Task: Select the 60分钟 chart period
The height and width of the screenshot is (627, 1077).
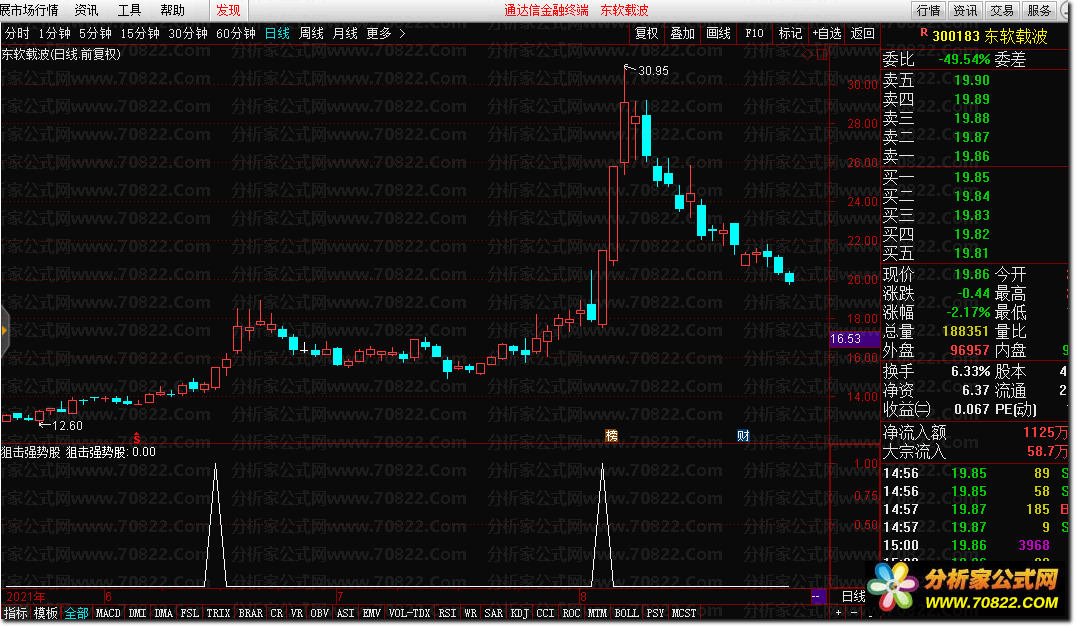Action: click(x=236, y=33)
